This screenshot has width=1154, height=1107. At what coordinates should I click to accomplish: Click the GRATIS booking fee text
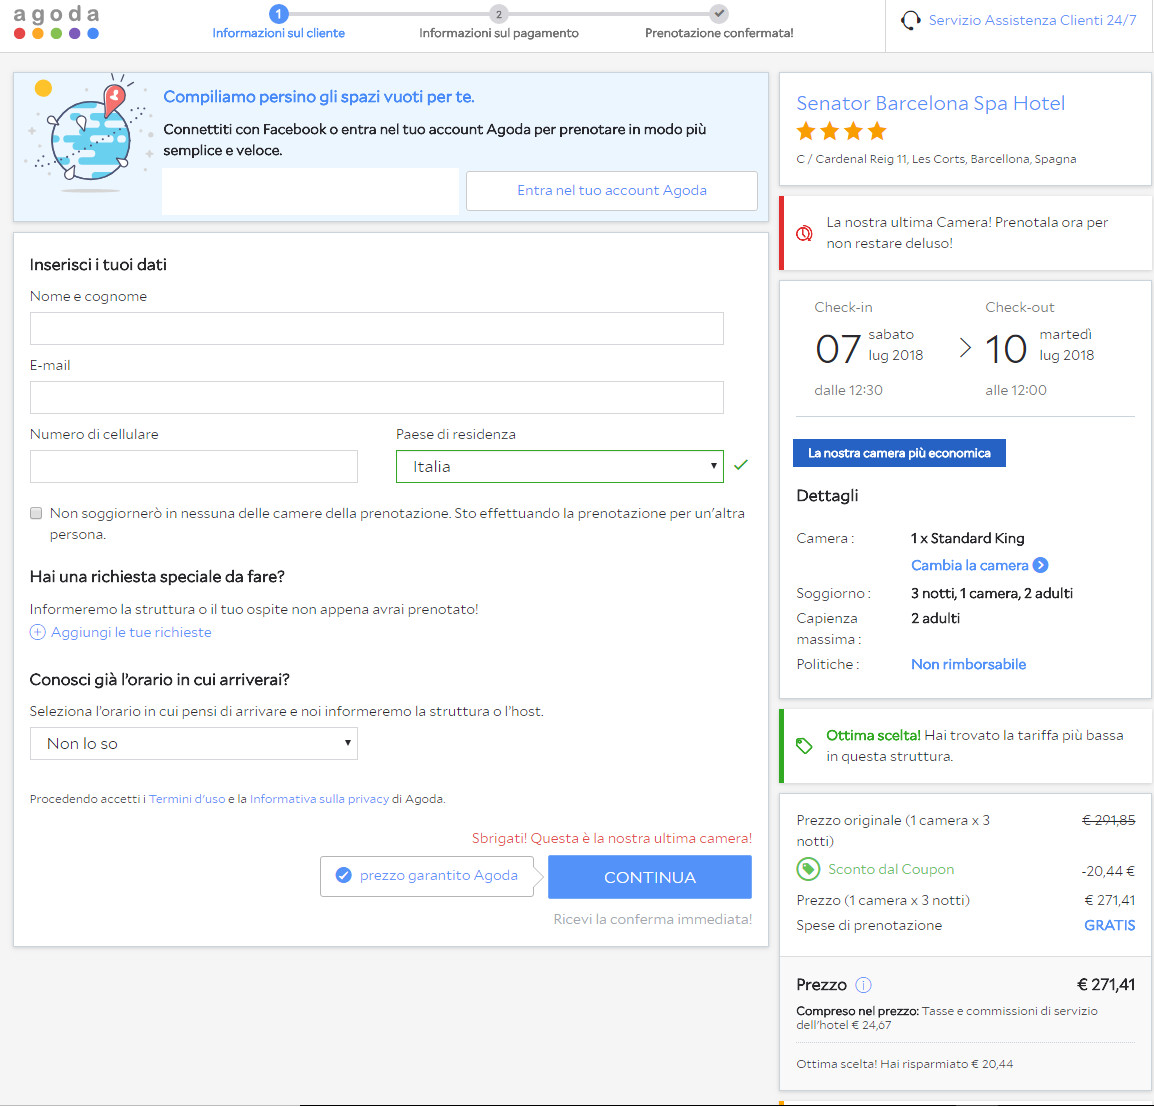click(x=1109, y=925)
